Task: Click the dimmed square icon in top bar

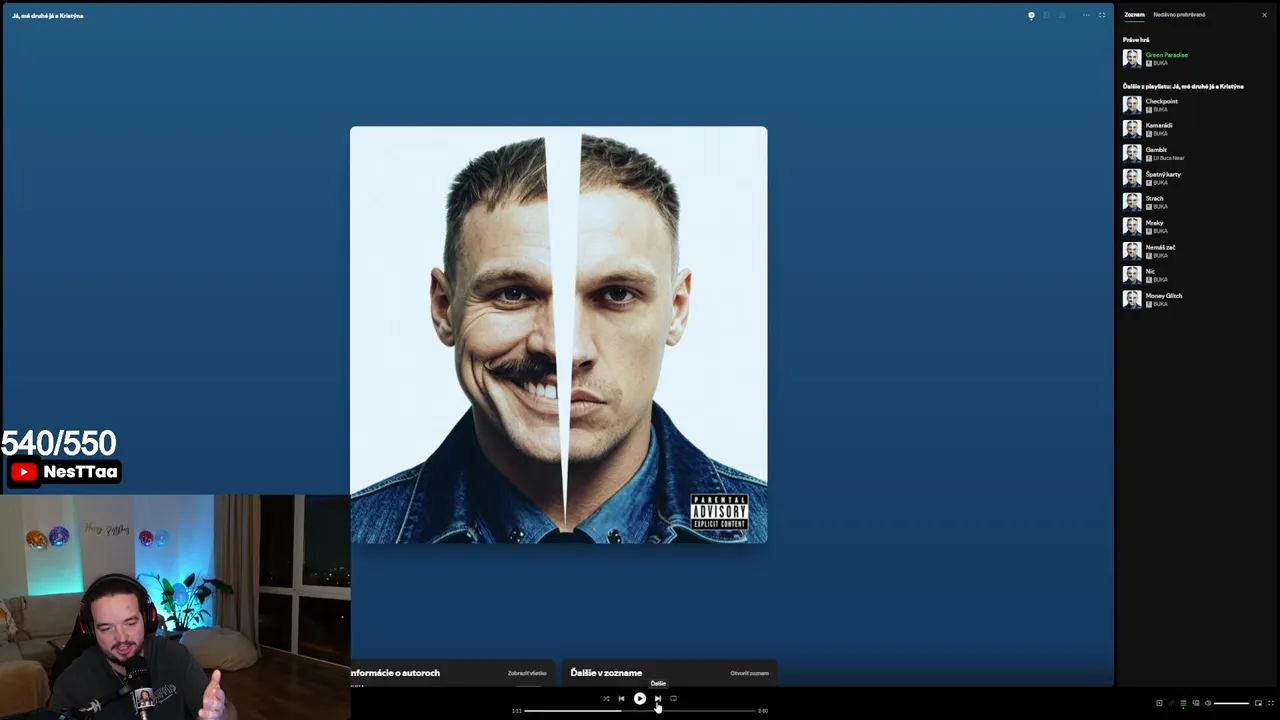Action: click(x=1047, y=15)
